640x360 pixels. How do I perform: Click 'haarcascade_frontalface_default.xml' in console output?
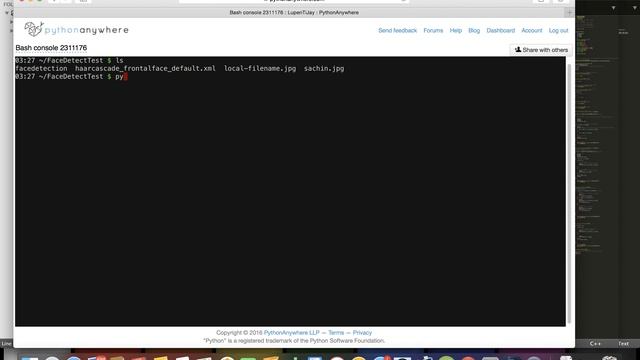145,69
